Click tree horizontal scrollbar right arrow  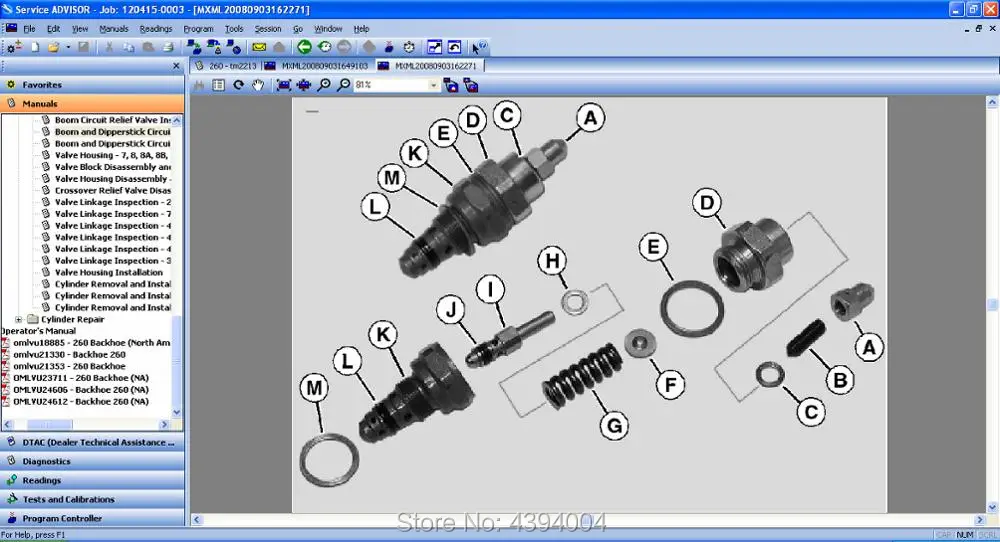pyautogui.click(x=165, y=424)
